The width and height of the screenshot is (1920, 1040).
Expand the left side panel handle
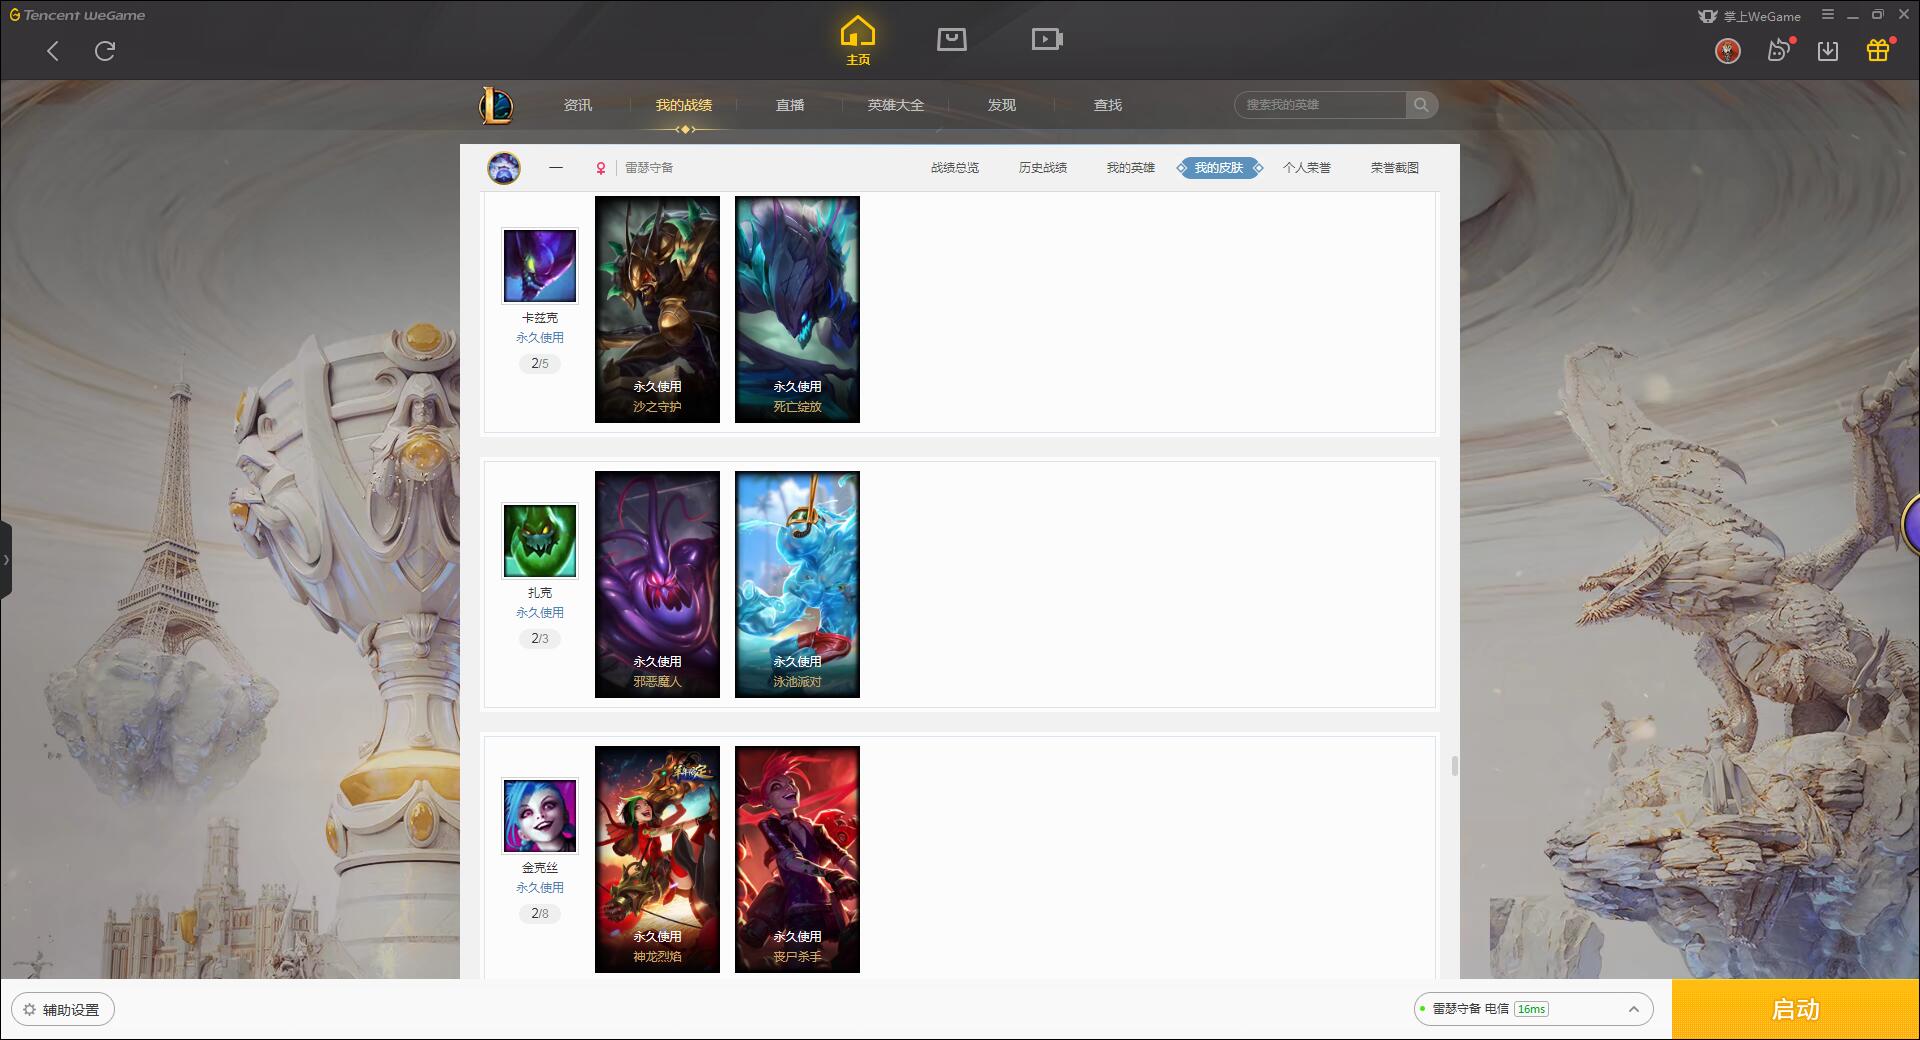click(x=6, y=560)
